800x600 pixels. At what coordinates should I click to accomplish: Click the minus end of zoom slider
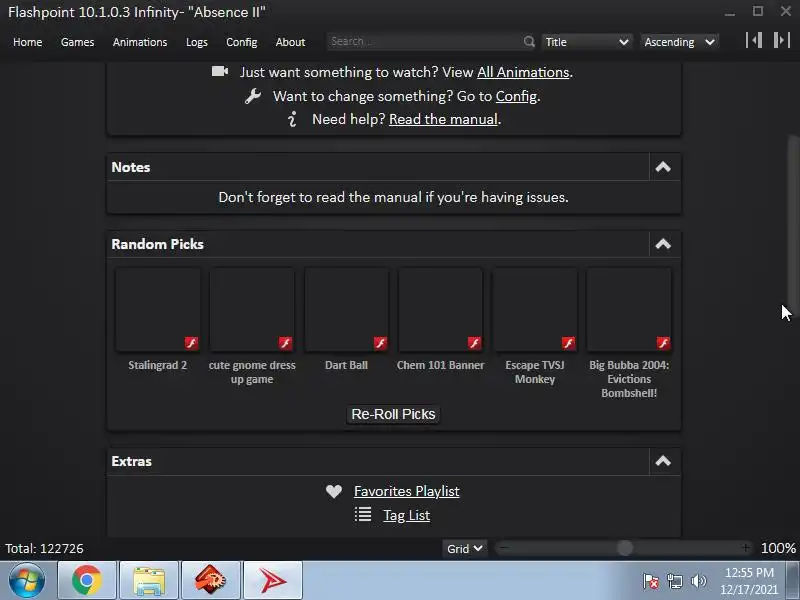point(504,548)
